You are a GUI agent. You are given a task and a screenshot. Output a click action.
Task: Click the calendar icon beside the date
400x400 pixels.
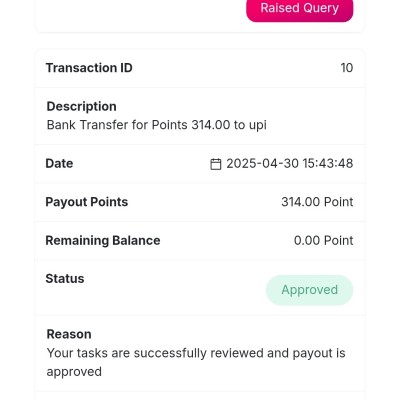pos(215,164)
